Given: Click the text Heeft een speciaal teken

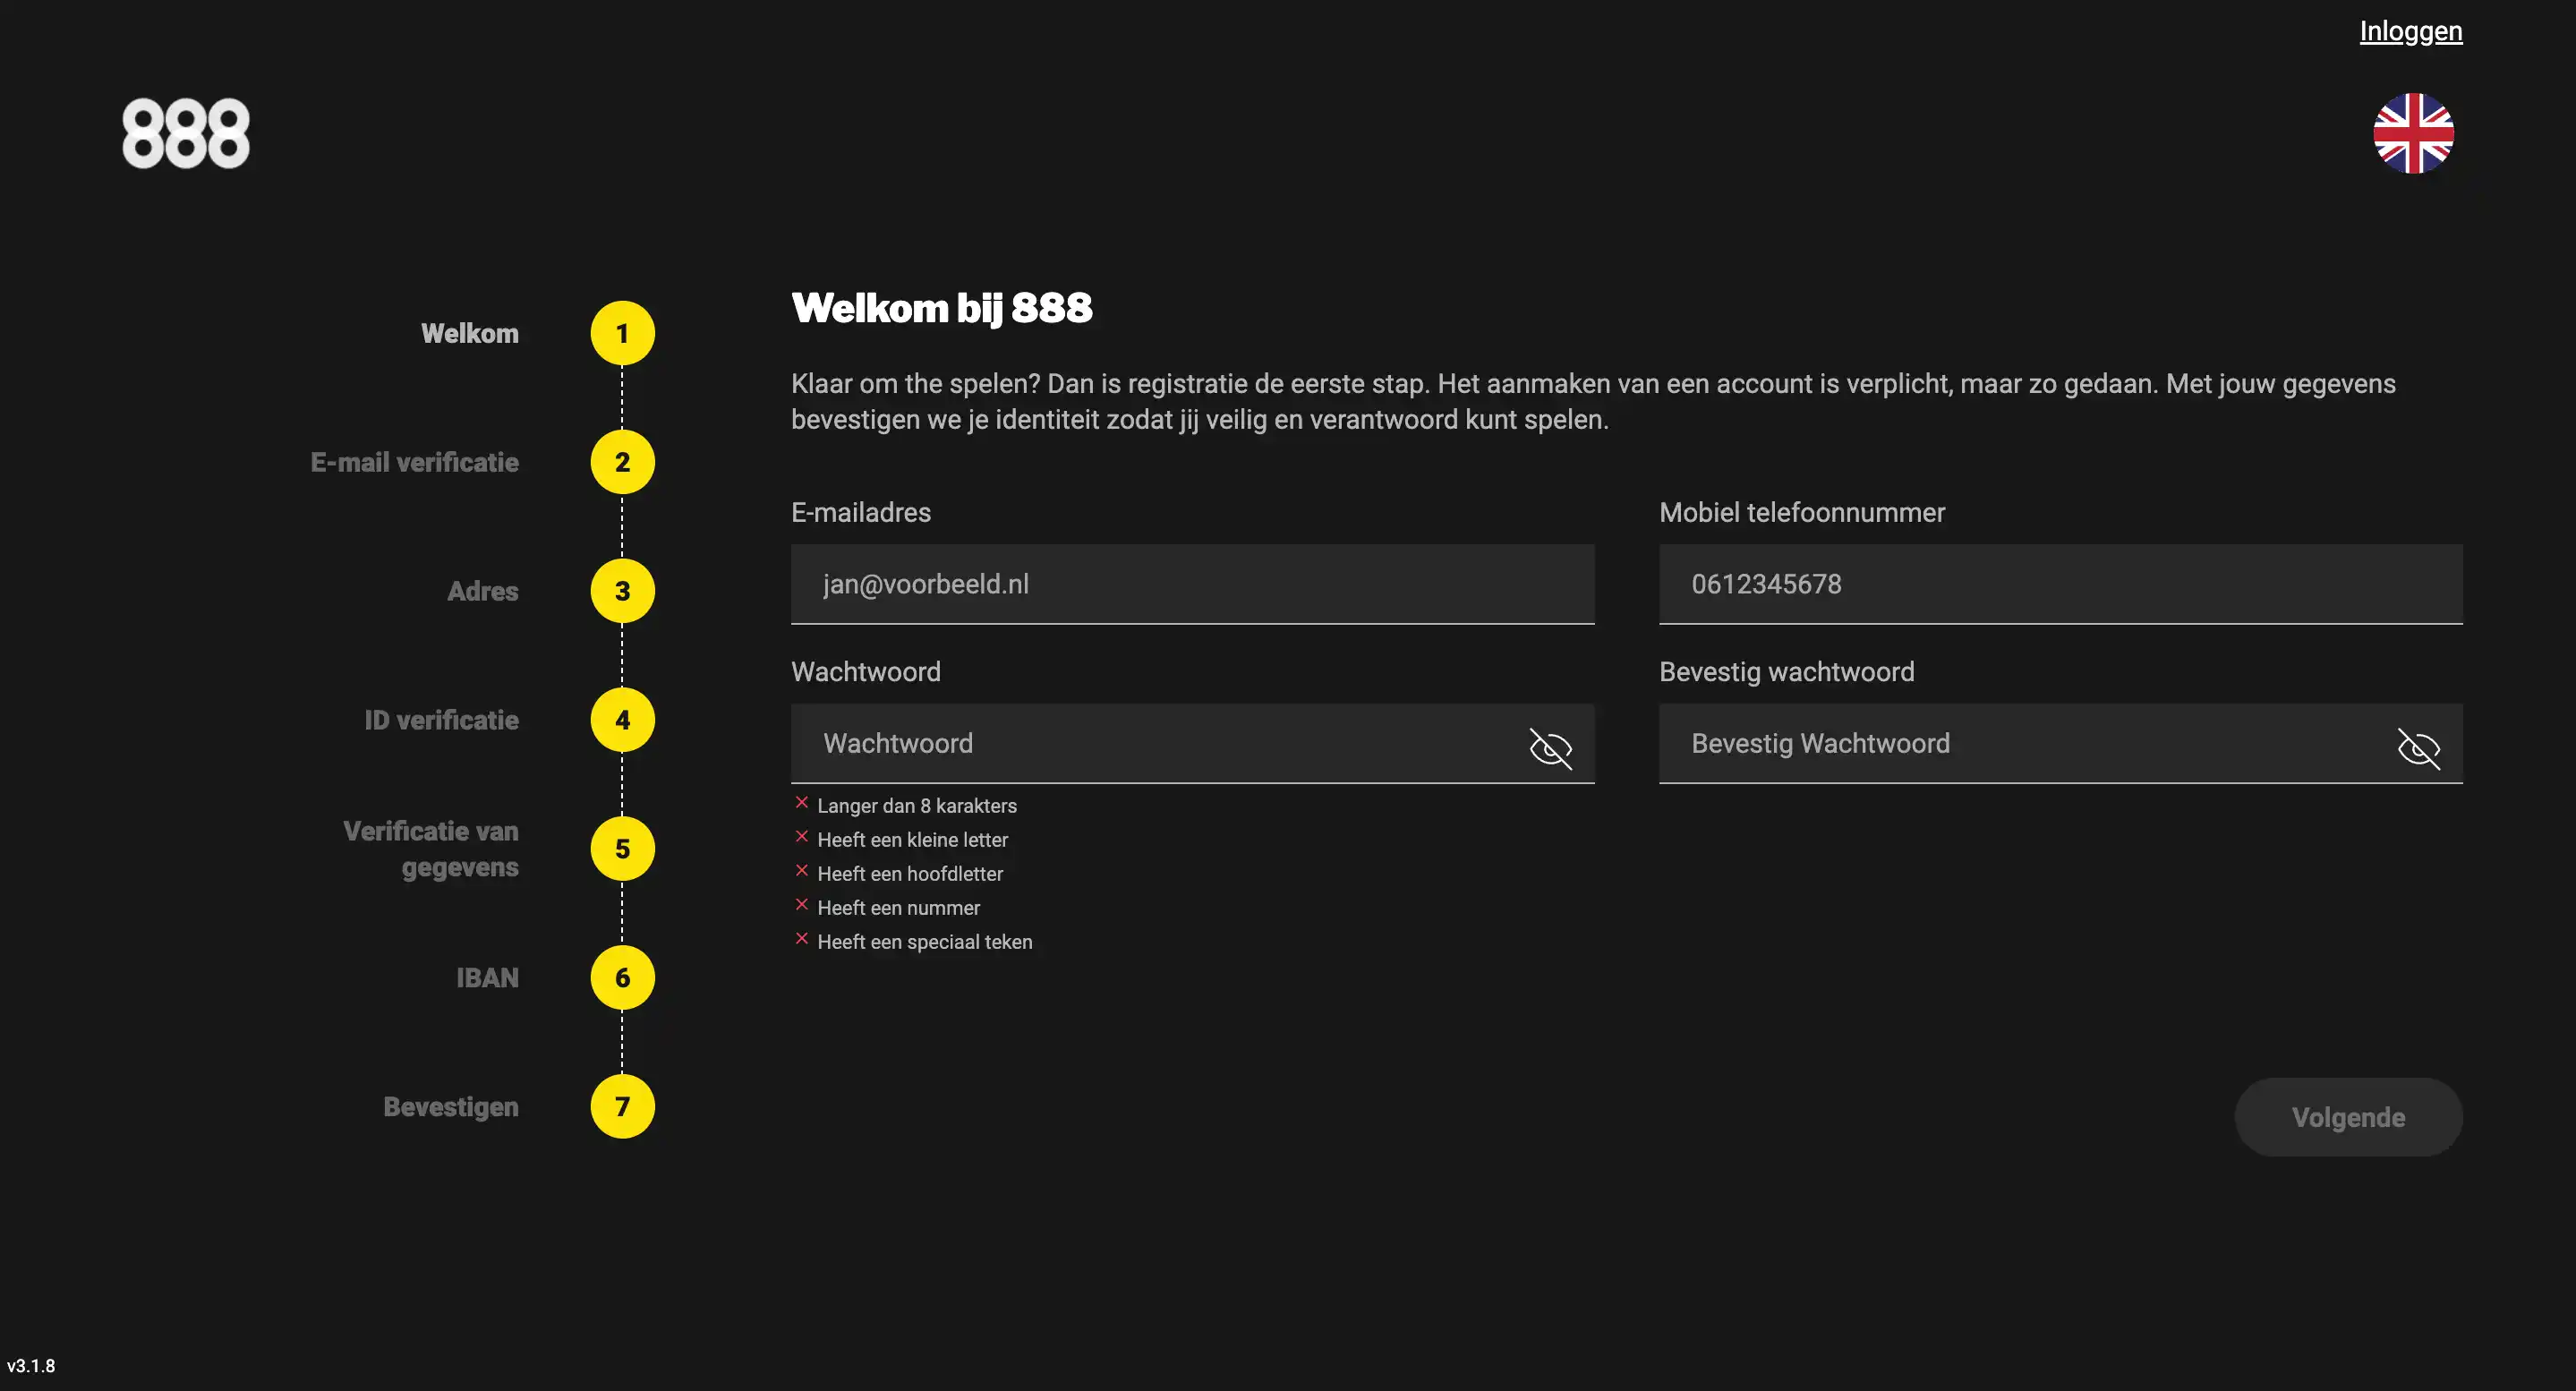Looking at the screenshot, I should click(925, 942).
